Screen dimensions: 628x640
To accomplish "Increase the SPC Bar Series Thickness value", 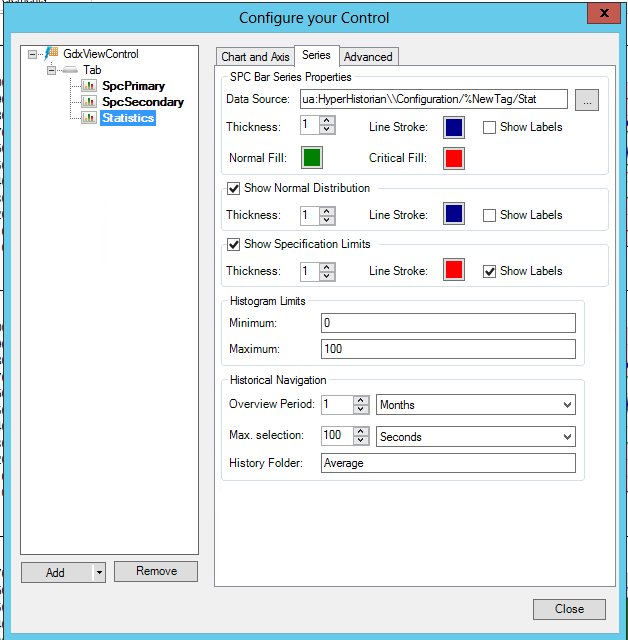I will click(328, 122).
